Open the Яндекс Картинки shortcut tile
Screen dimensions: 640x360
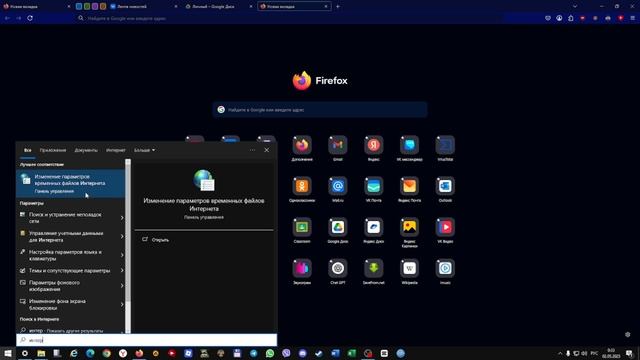pyautogui.click(x=409, y=227)
